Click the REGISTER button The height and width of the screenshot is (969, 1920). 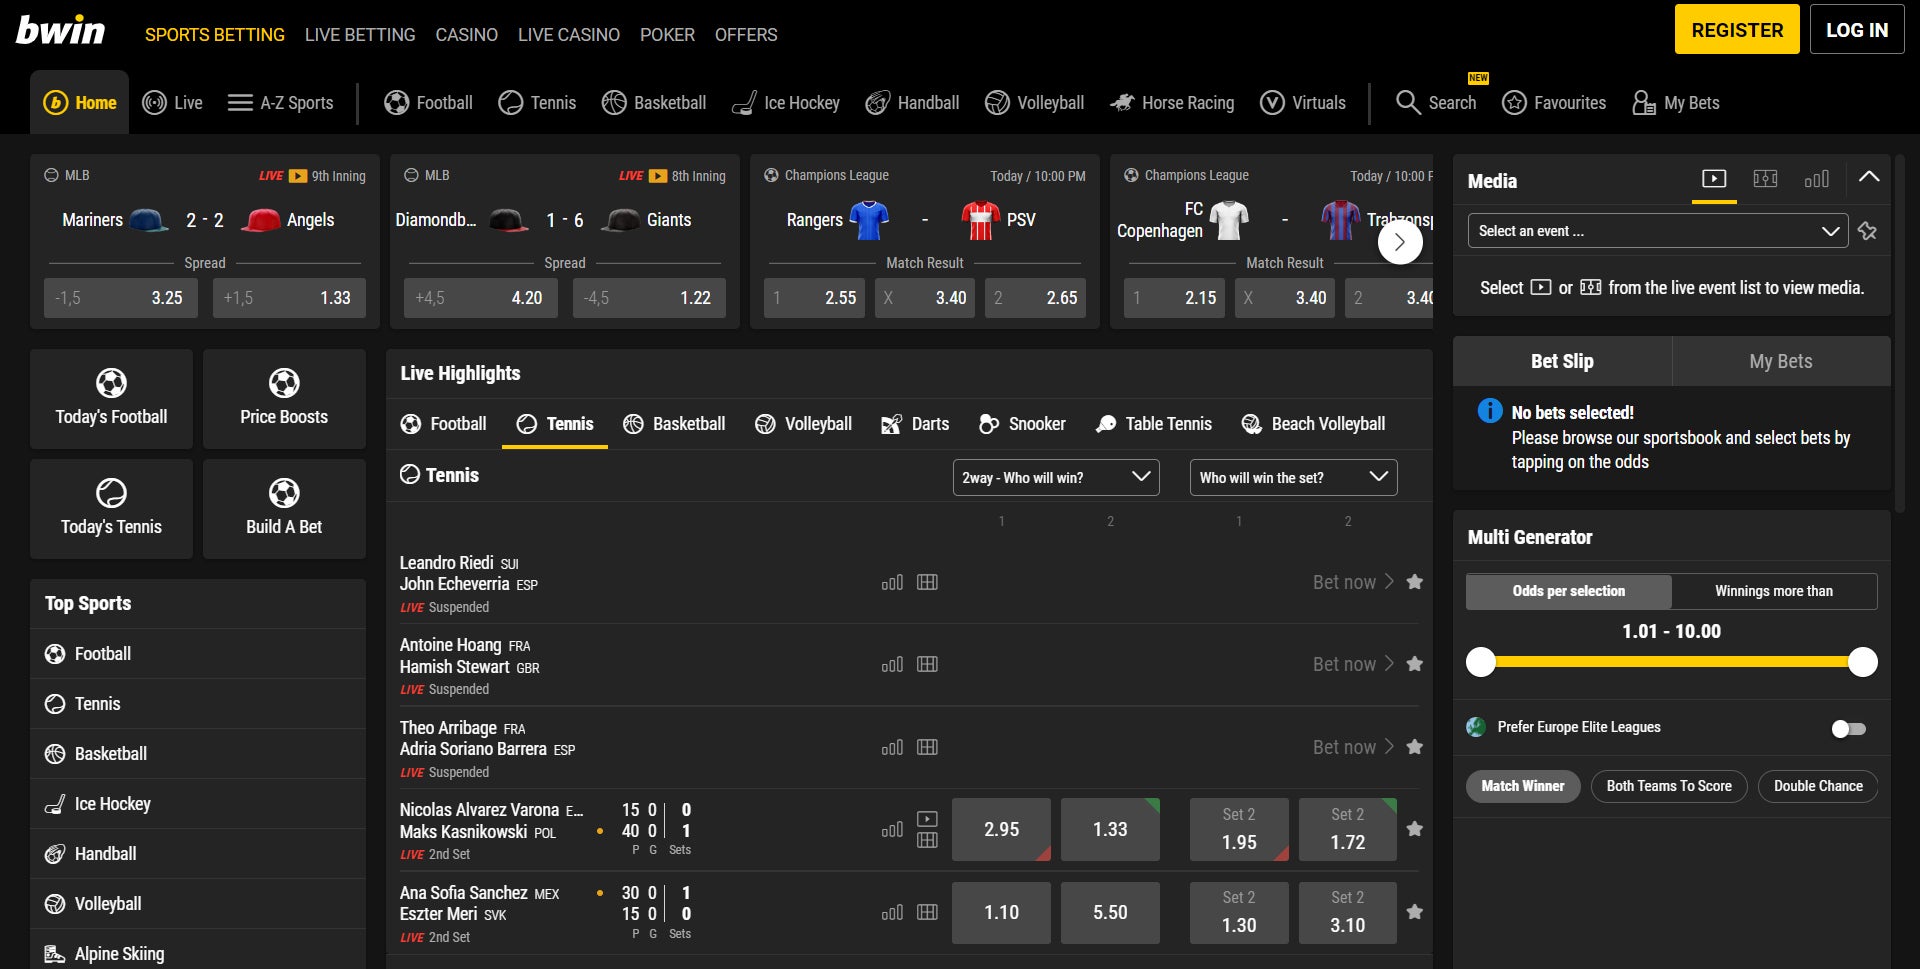1737,30
